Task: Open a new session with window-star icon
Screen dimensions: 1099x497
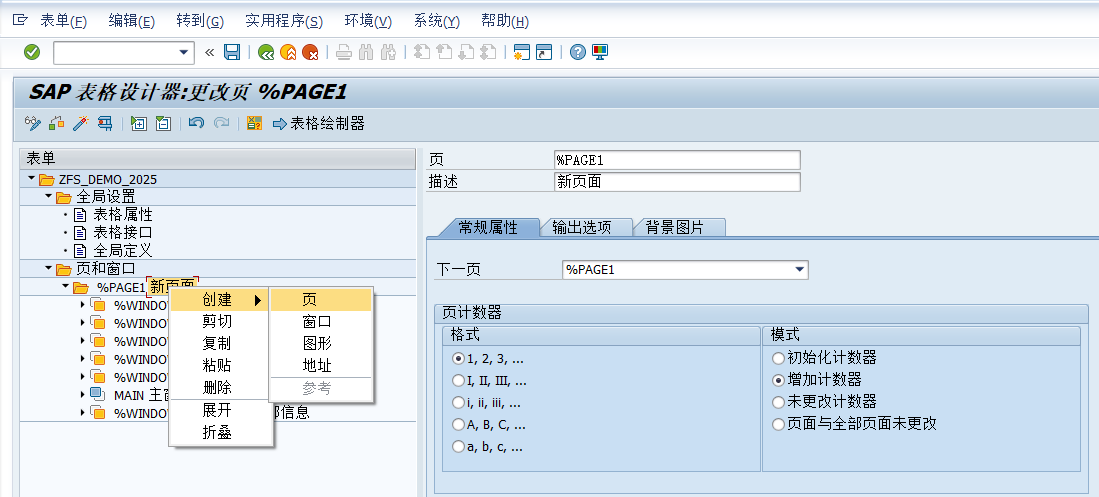Action: [521, 52]
